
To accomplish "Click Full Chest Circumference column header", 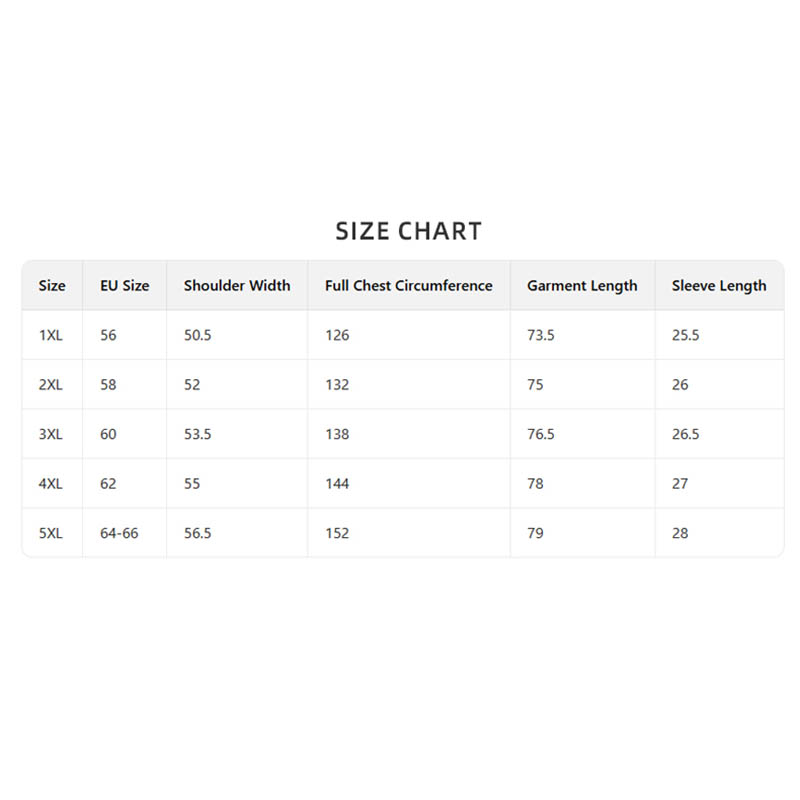I will [408, 286].
